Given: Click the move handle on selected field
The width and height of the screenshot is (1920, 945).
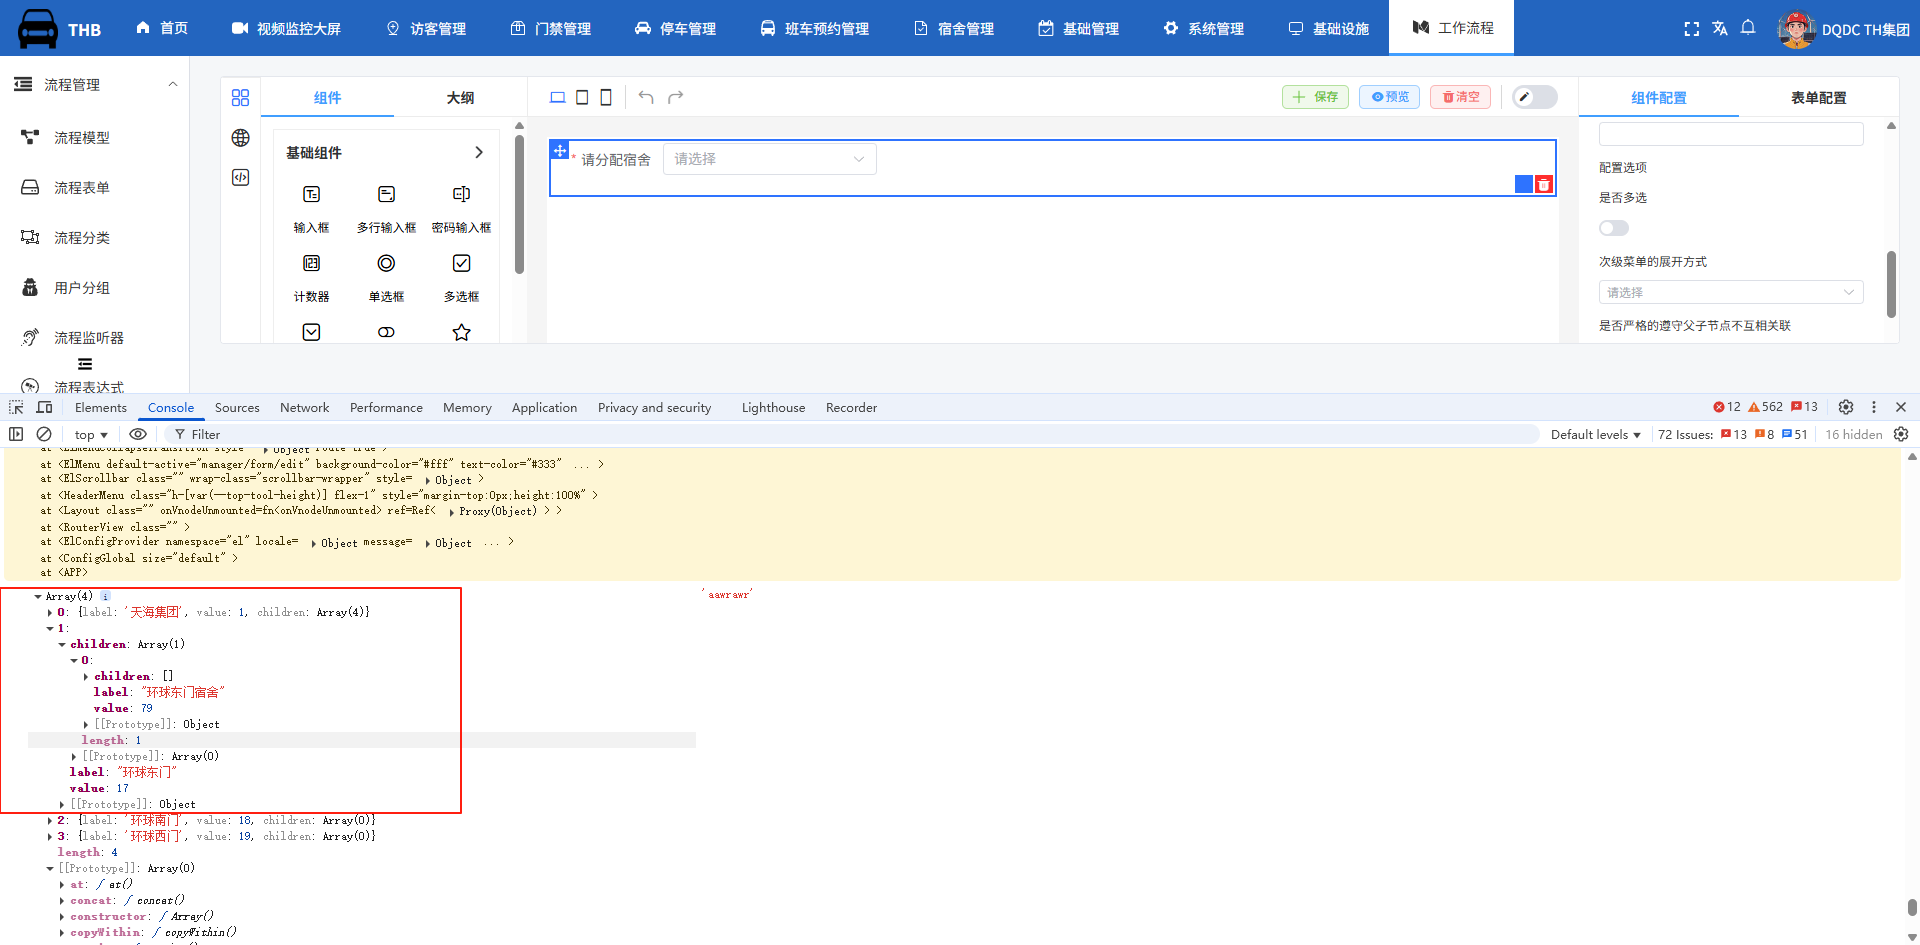Looking at the screenshot, I should [560, 150].
